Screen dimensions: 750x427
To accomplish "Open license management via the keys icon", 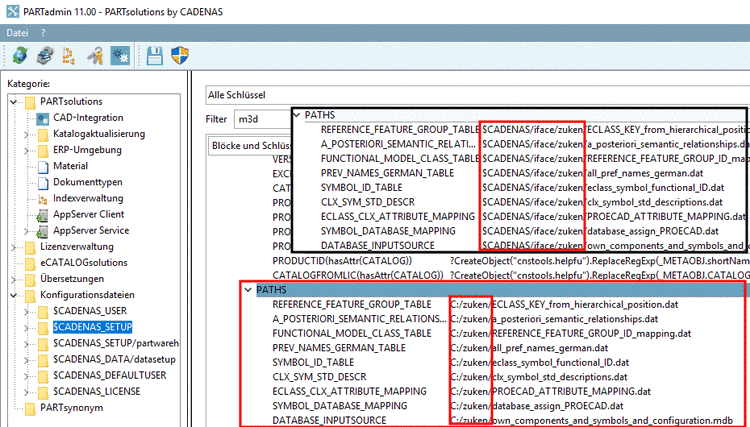I will pyautogui.click(x=95, y=56).
